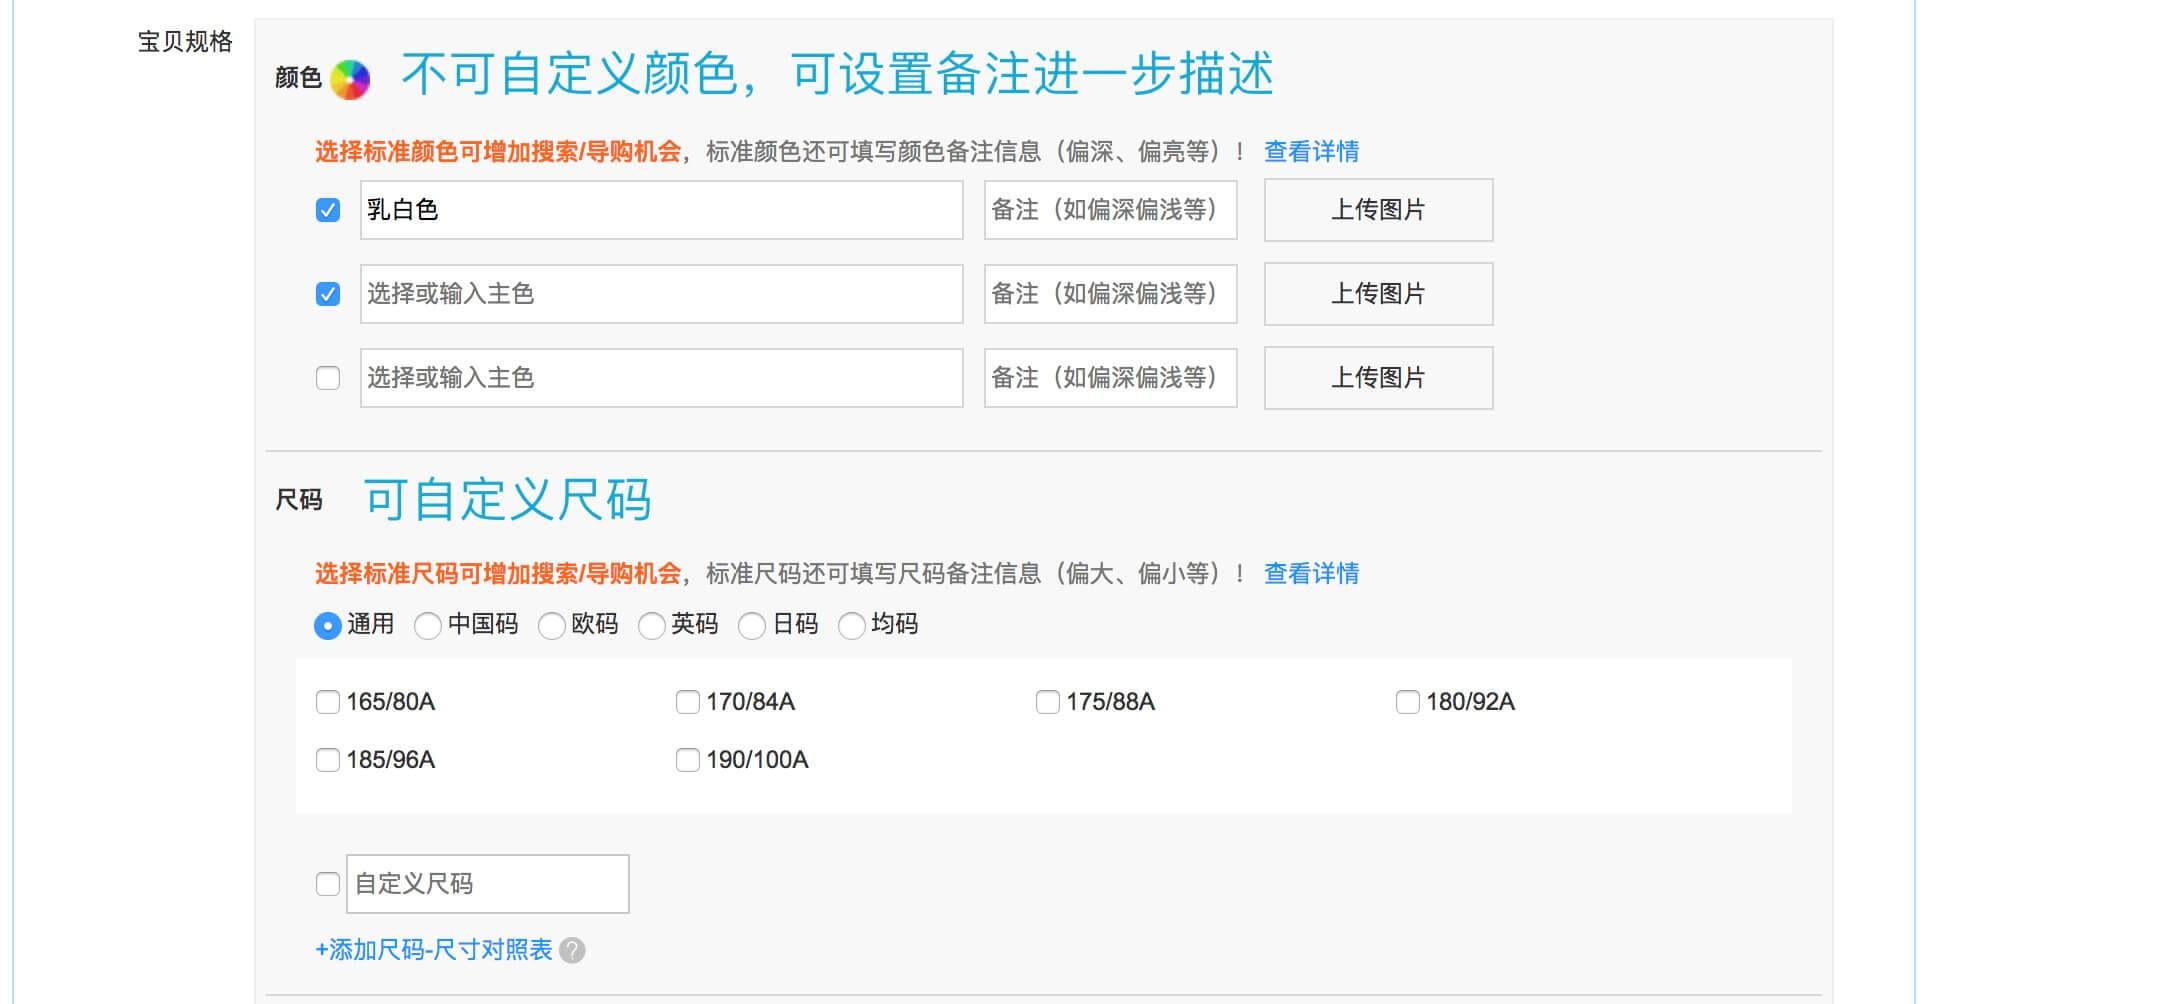Check the 185/96A size box
Screen dimensions: 2184x1004
click(x=328, y=760)
